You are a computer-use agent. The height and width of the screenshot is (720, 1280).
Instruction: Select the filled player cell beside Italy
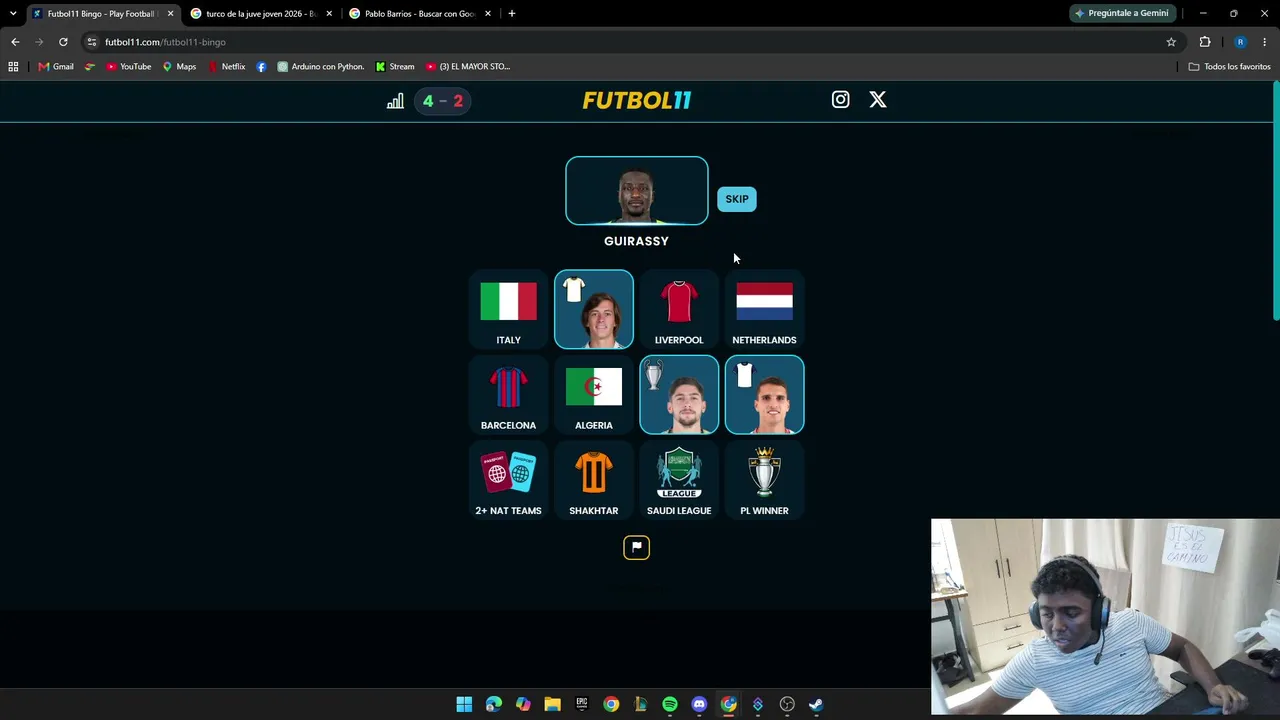pyautogui.click(x=594, y=310)
